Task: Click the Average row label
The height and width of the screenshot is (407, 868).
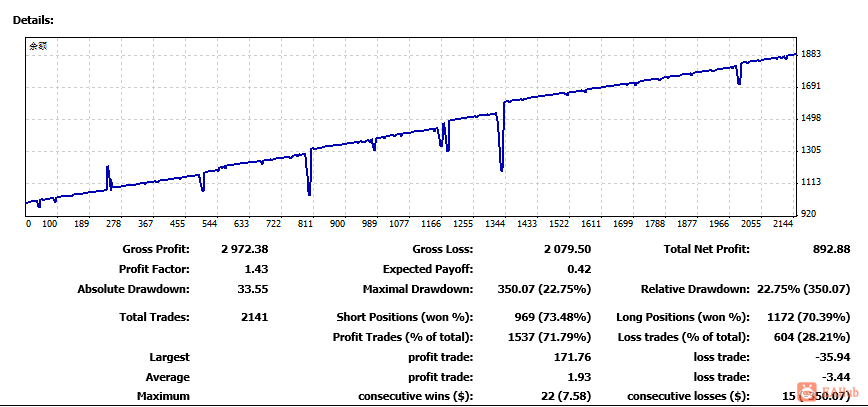Action: click(x=168, y=378)
